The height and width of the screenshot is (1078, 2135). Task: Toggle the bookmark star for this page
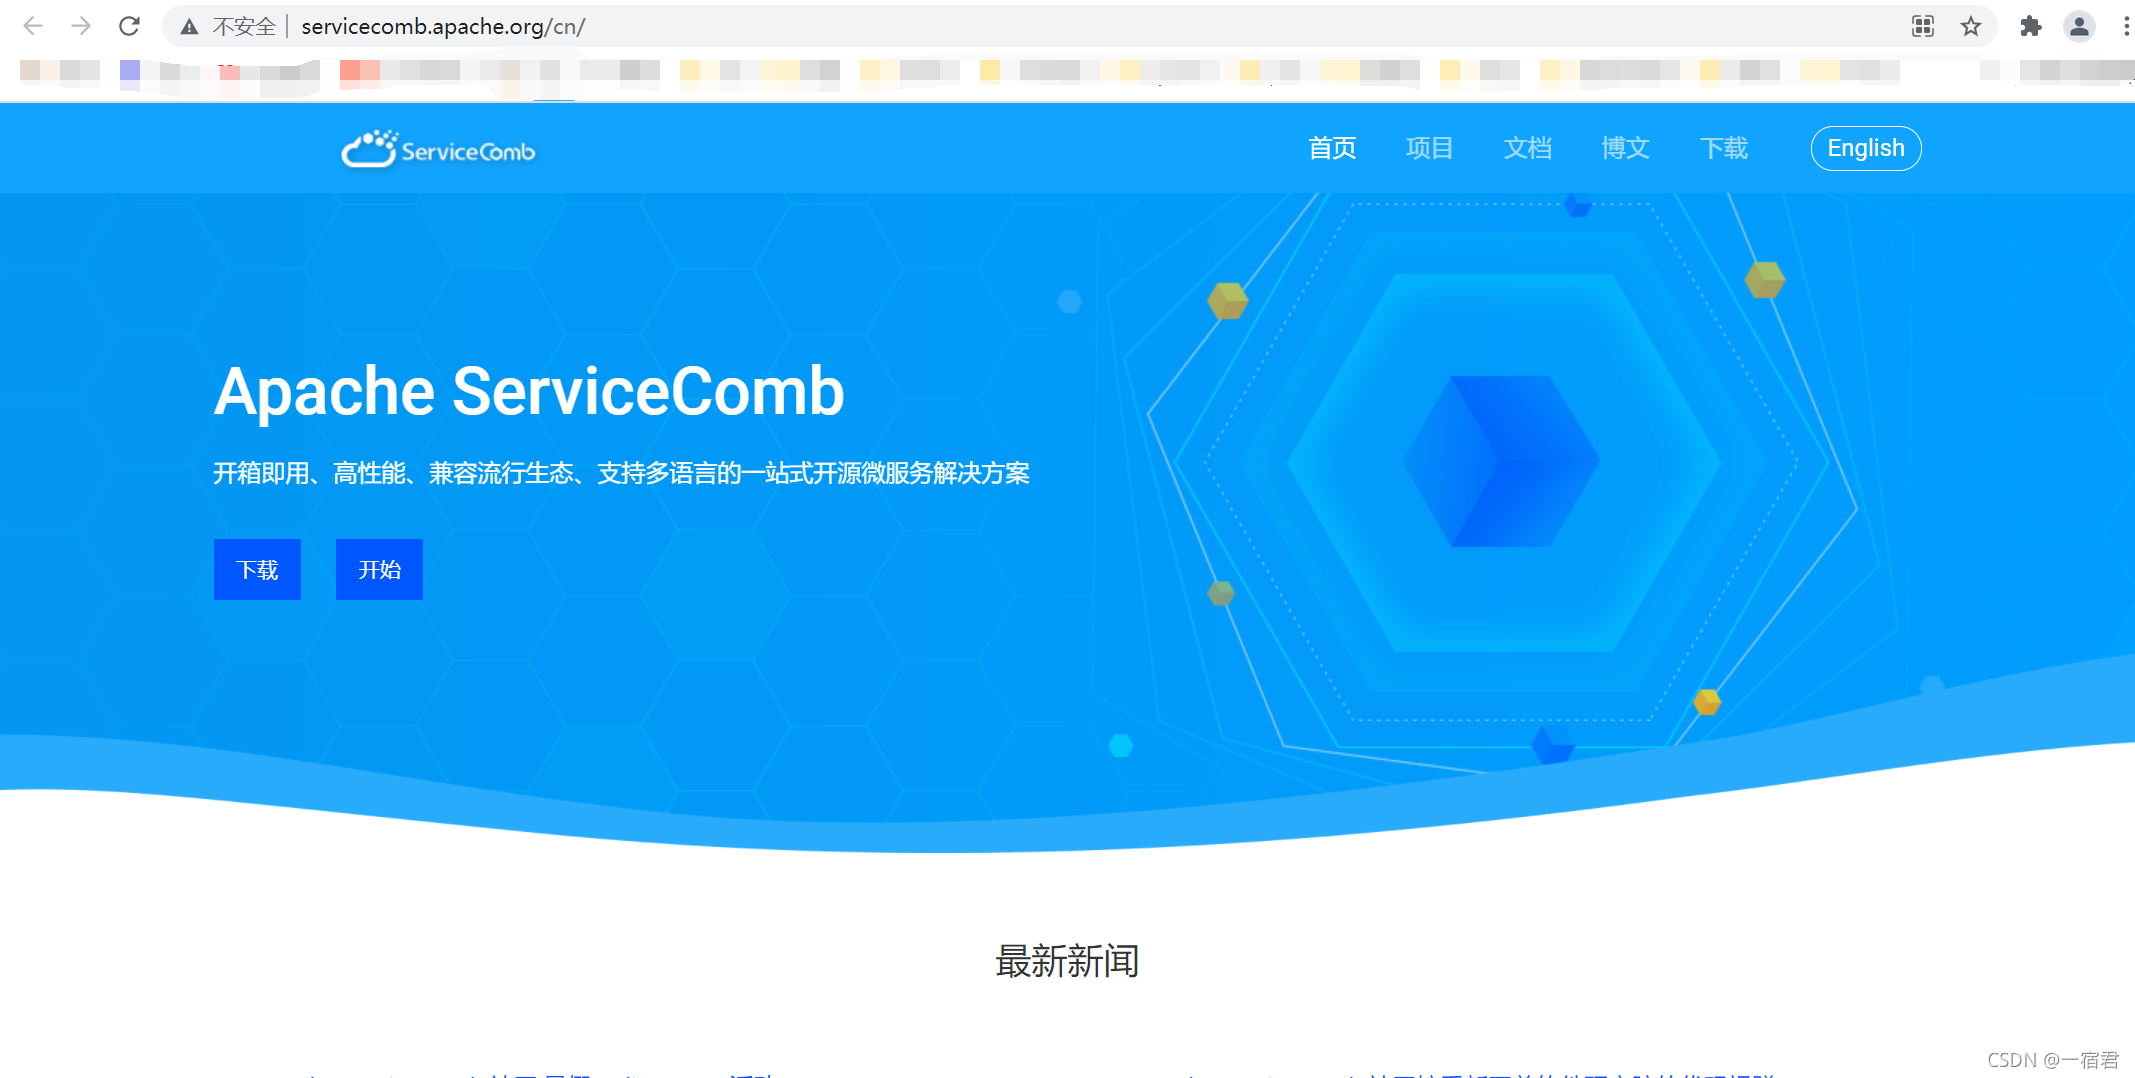click(x=1971, y=26)
